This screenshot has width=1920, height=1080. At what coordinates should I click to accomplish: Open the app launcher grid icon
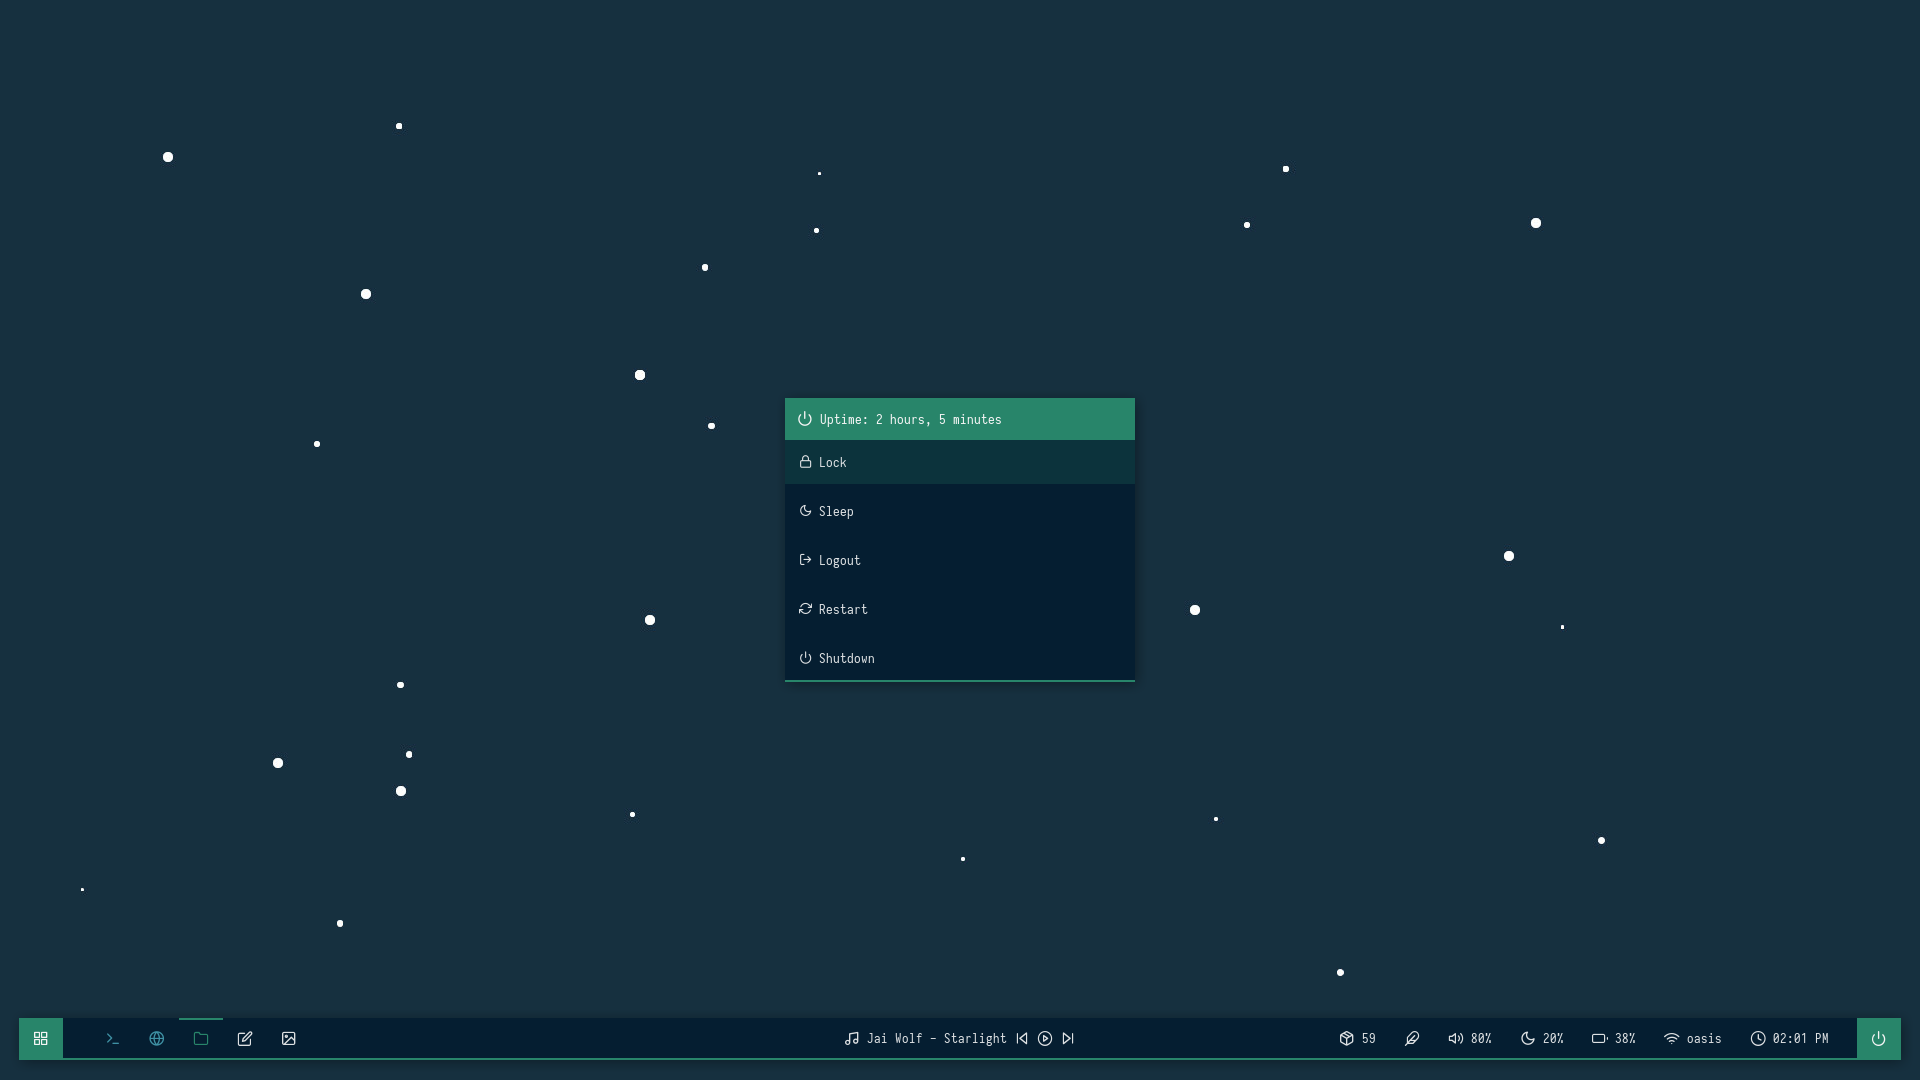41,1038
